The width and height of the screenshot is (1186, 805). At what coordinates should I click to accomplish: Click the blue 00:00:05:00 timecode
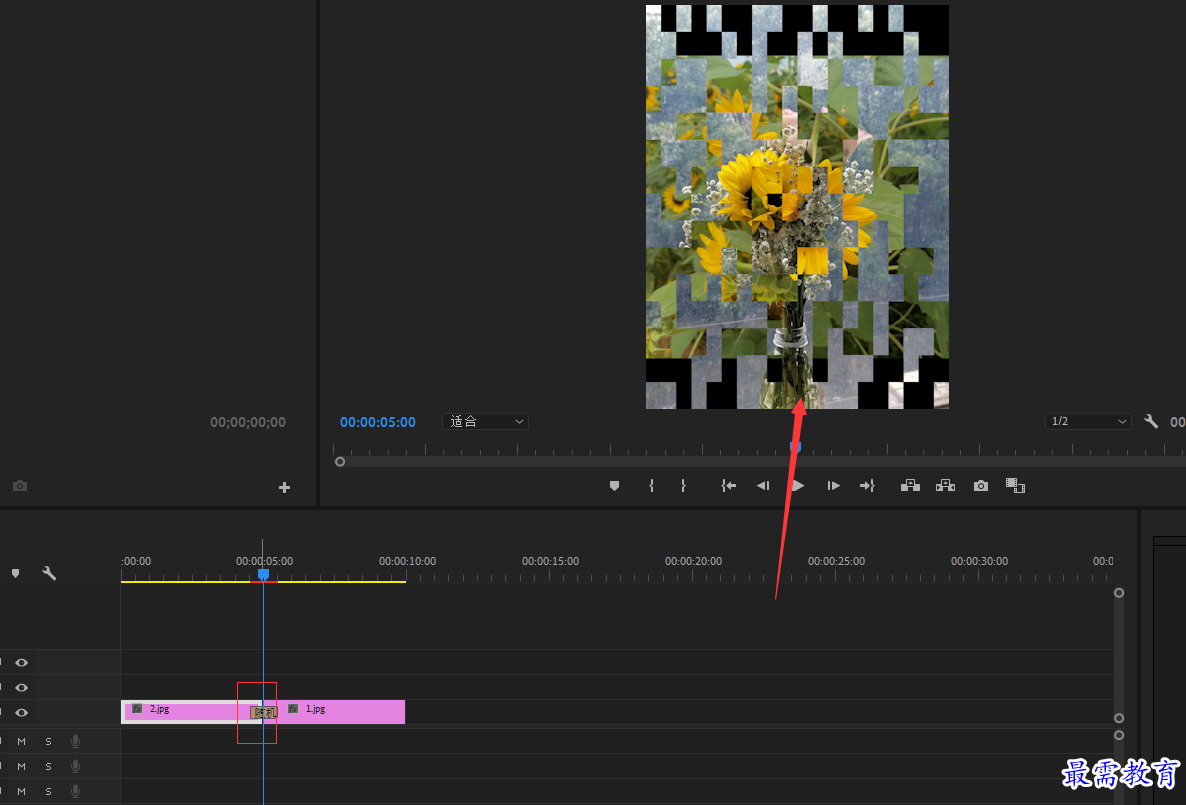pos(377,422)
